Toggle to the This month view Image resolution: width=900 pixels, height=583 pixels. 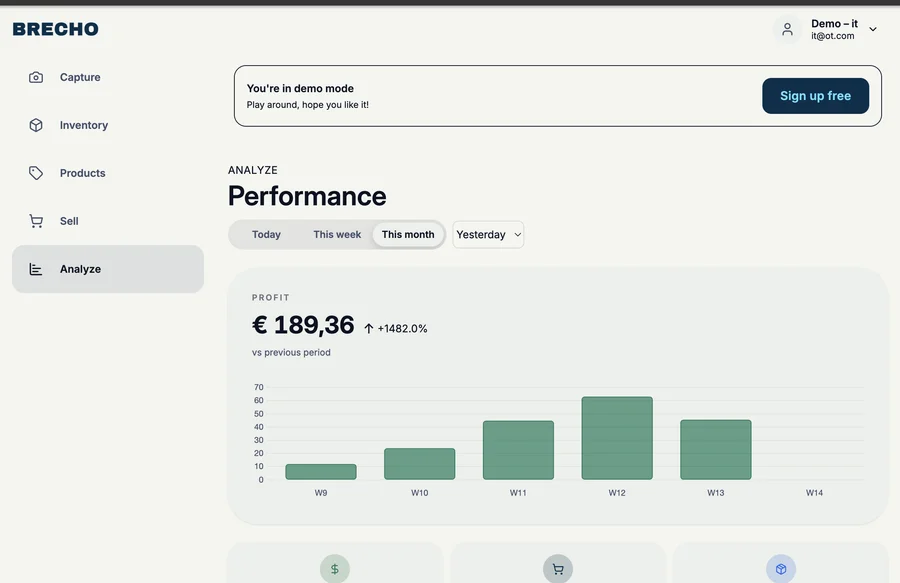pyautogui.click(x=407, y=234)
